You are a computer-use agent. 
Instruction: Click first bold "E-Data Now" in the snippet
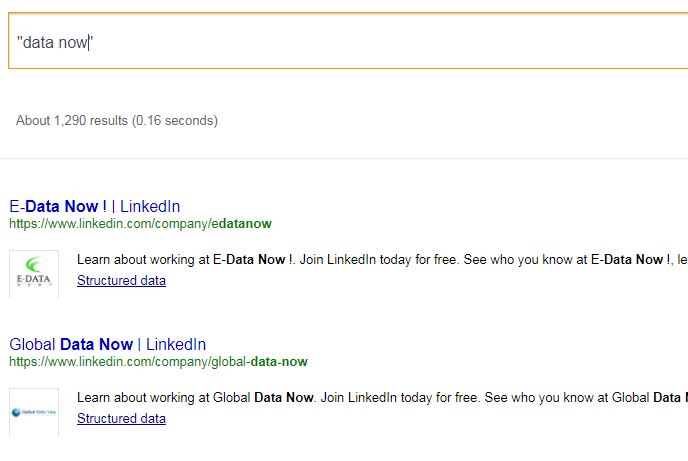[x=250, y=260]
